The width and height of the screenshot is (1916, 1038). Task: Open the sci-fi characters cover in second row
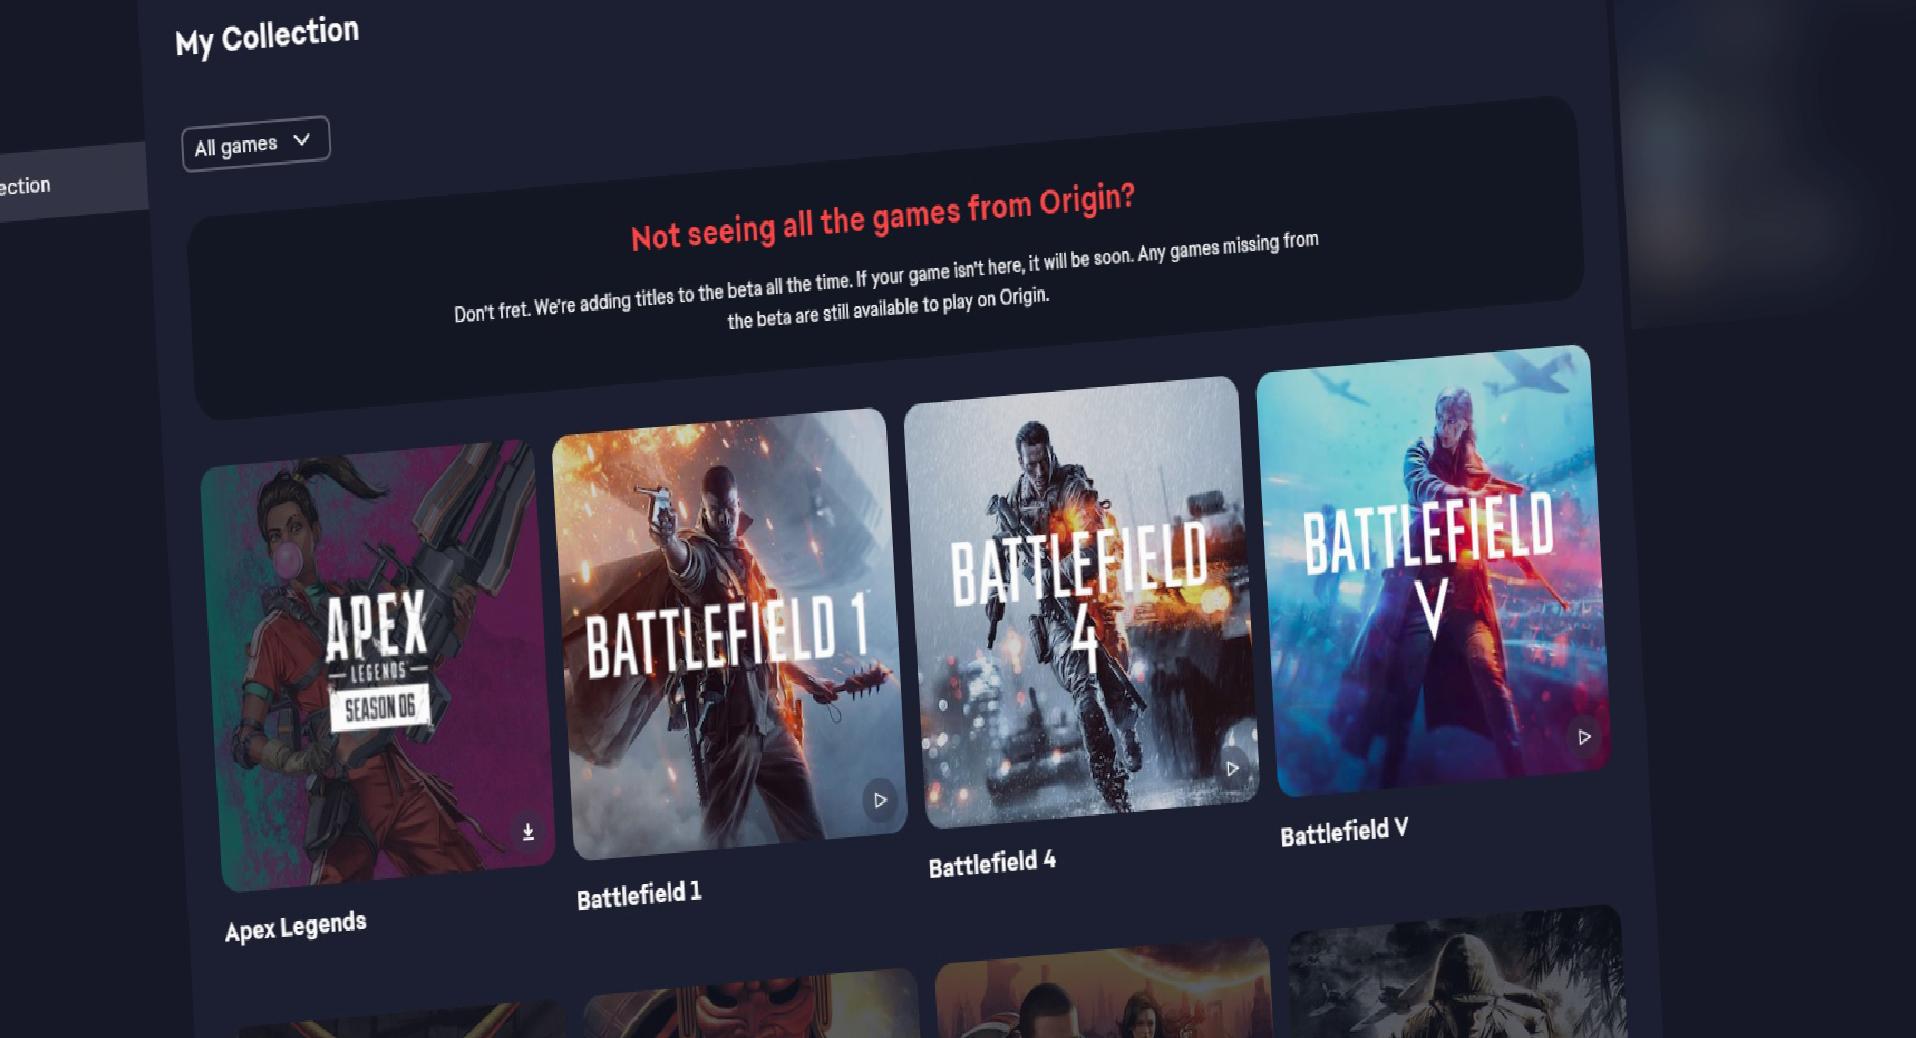[x=1104, y=989]
